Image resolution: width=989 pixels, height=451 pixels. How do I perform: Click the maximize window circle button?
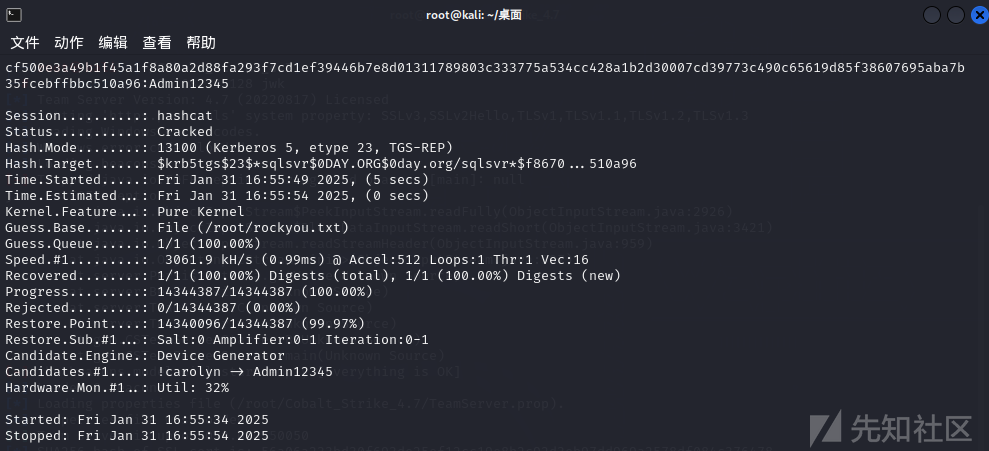956,16
